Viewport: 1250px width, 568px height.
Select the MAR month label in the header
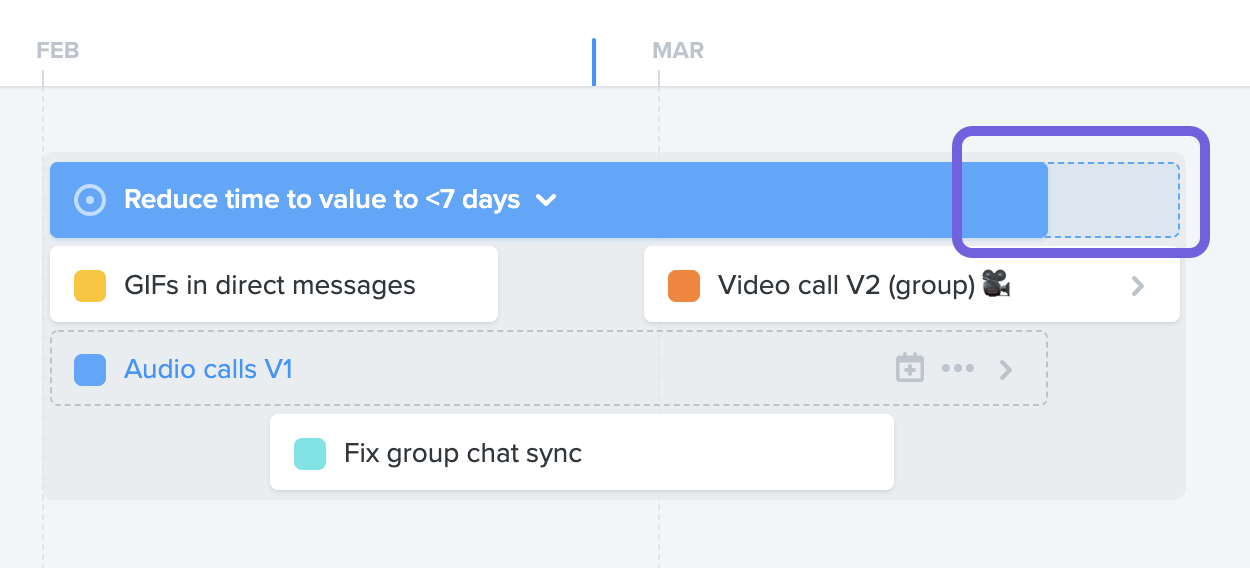click(678, 50)
